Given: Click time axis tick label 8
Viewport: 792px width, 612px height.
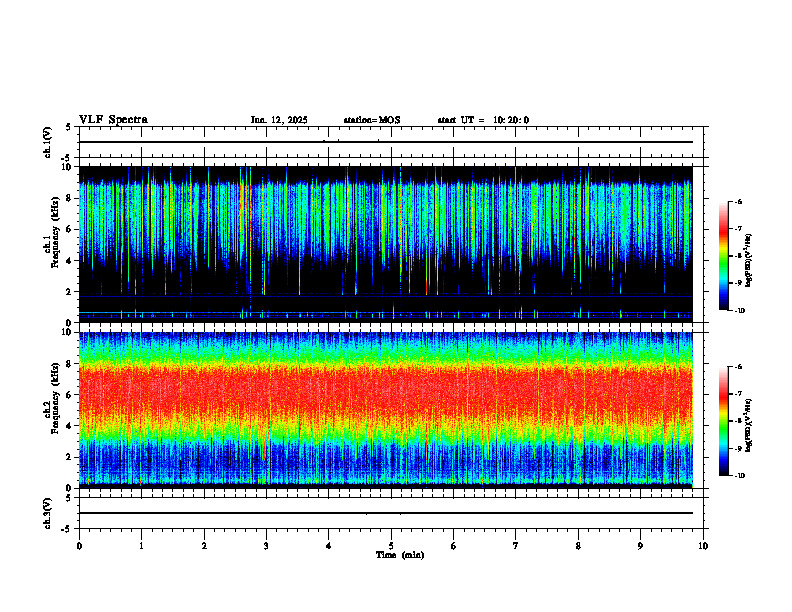Looking at the screenshot, I should point(578,546).
